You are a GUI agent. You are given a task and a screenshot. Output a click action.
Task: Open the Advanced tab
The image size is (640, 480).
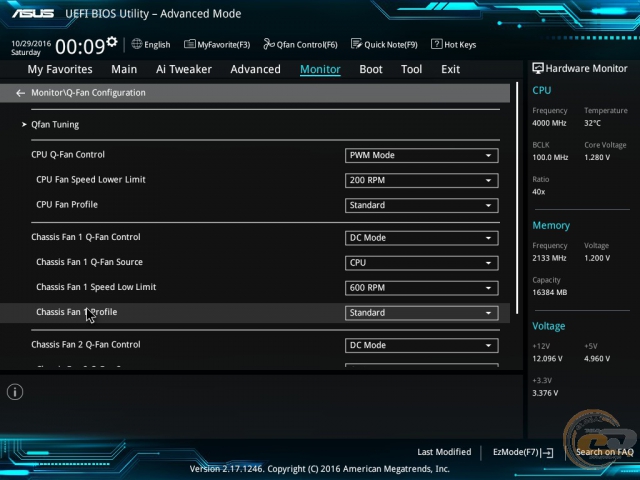coord(256,69)
